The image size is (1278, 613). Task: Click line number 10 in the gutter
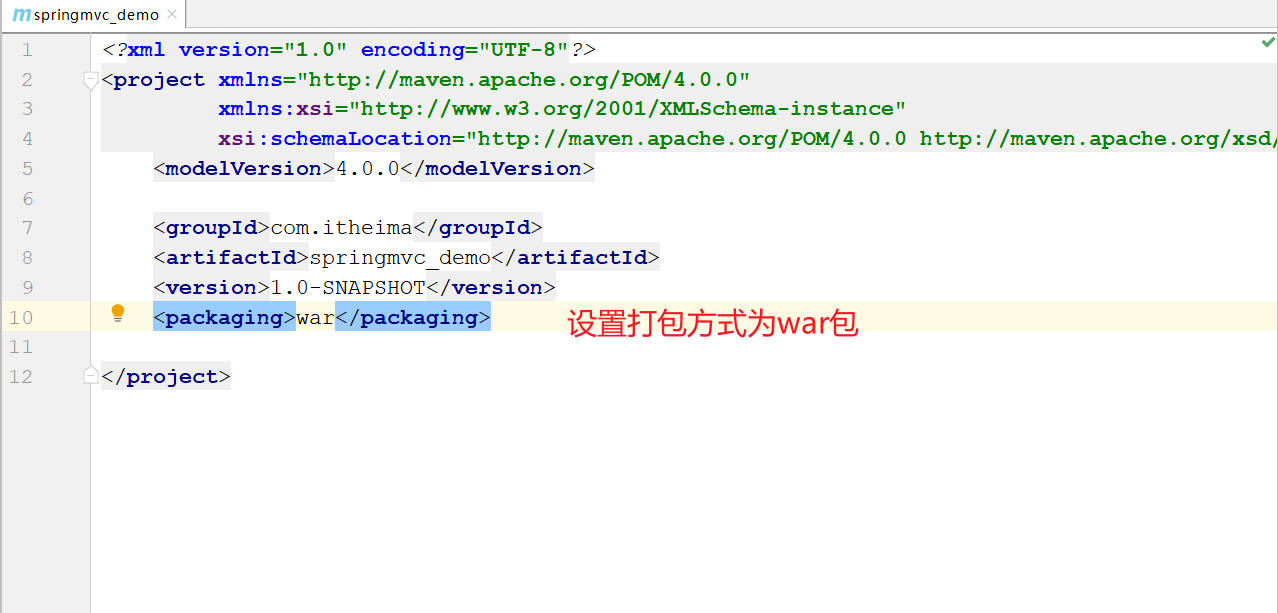[x=21, y=317]
